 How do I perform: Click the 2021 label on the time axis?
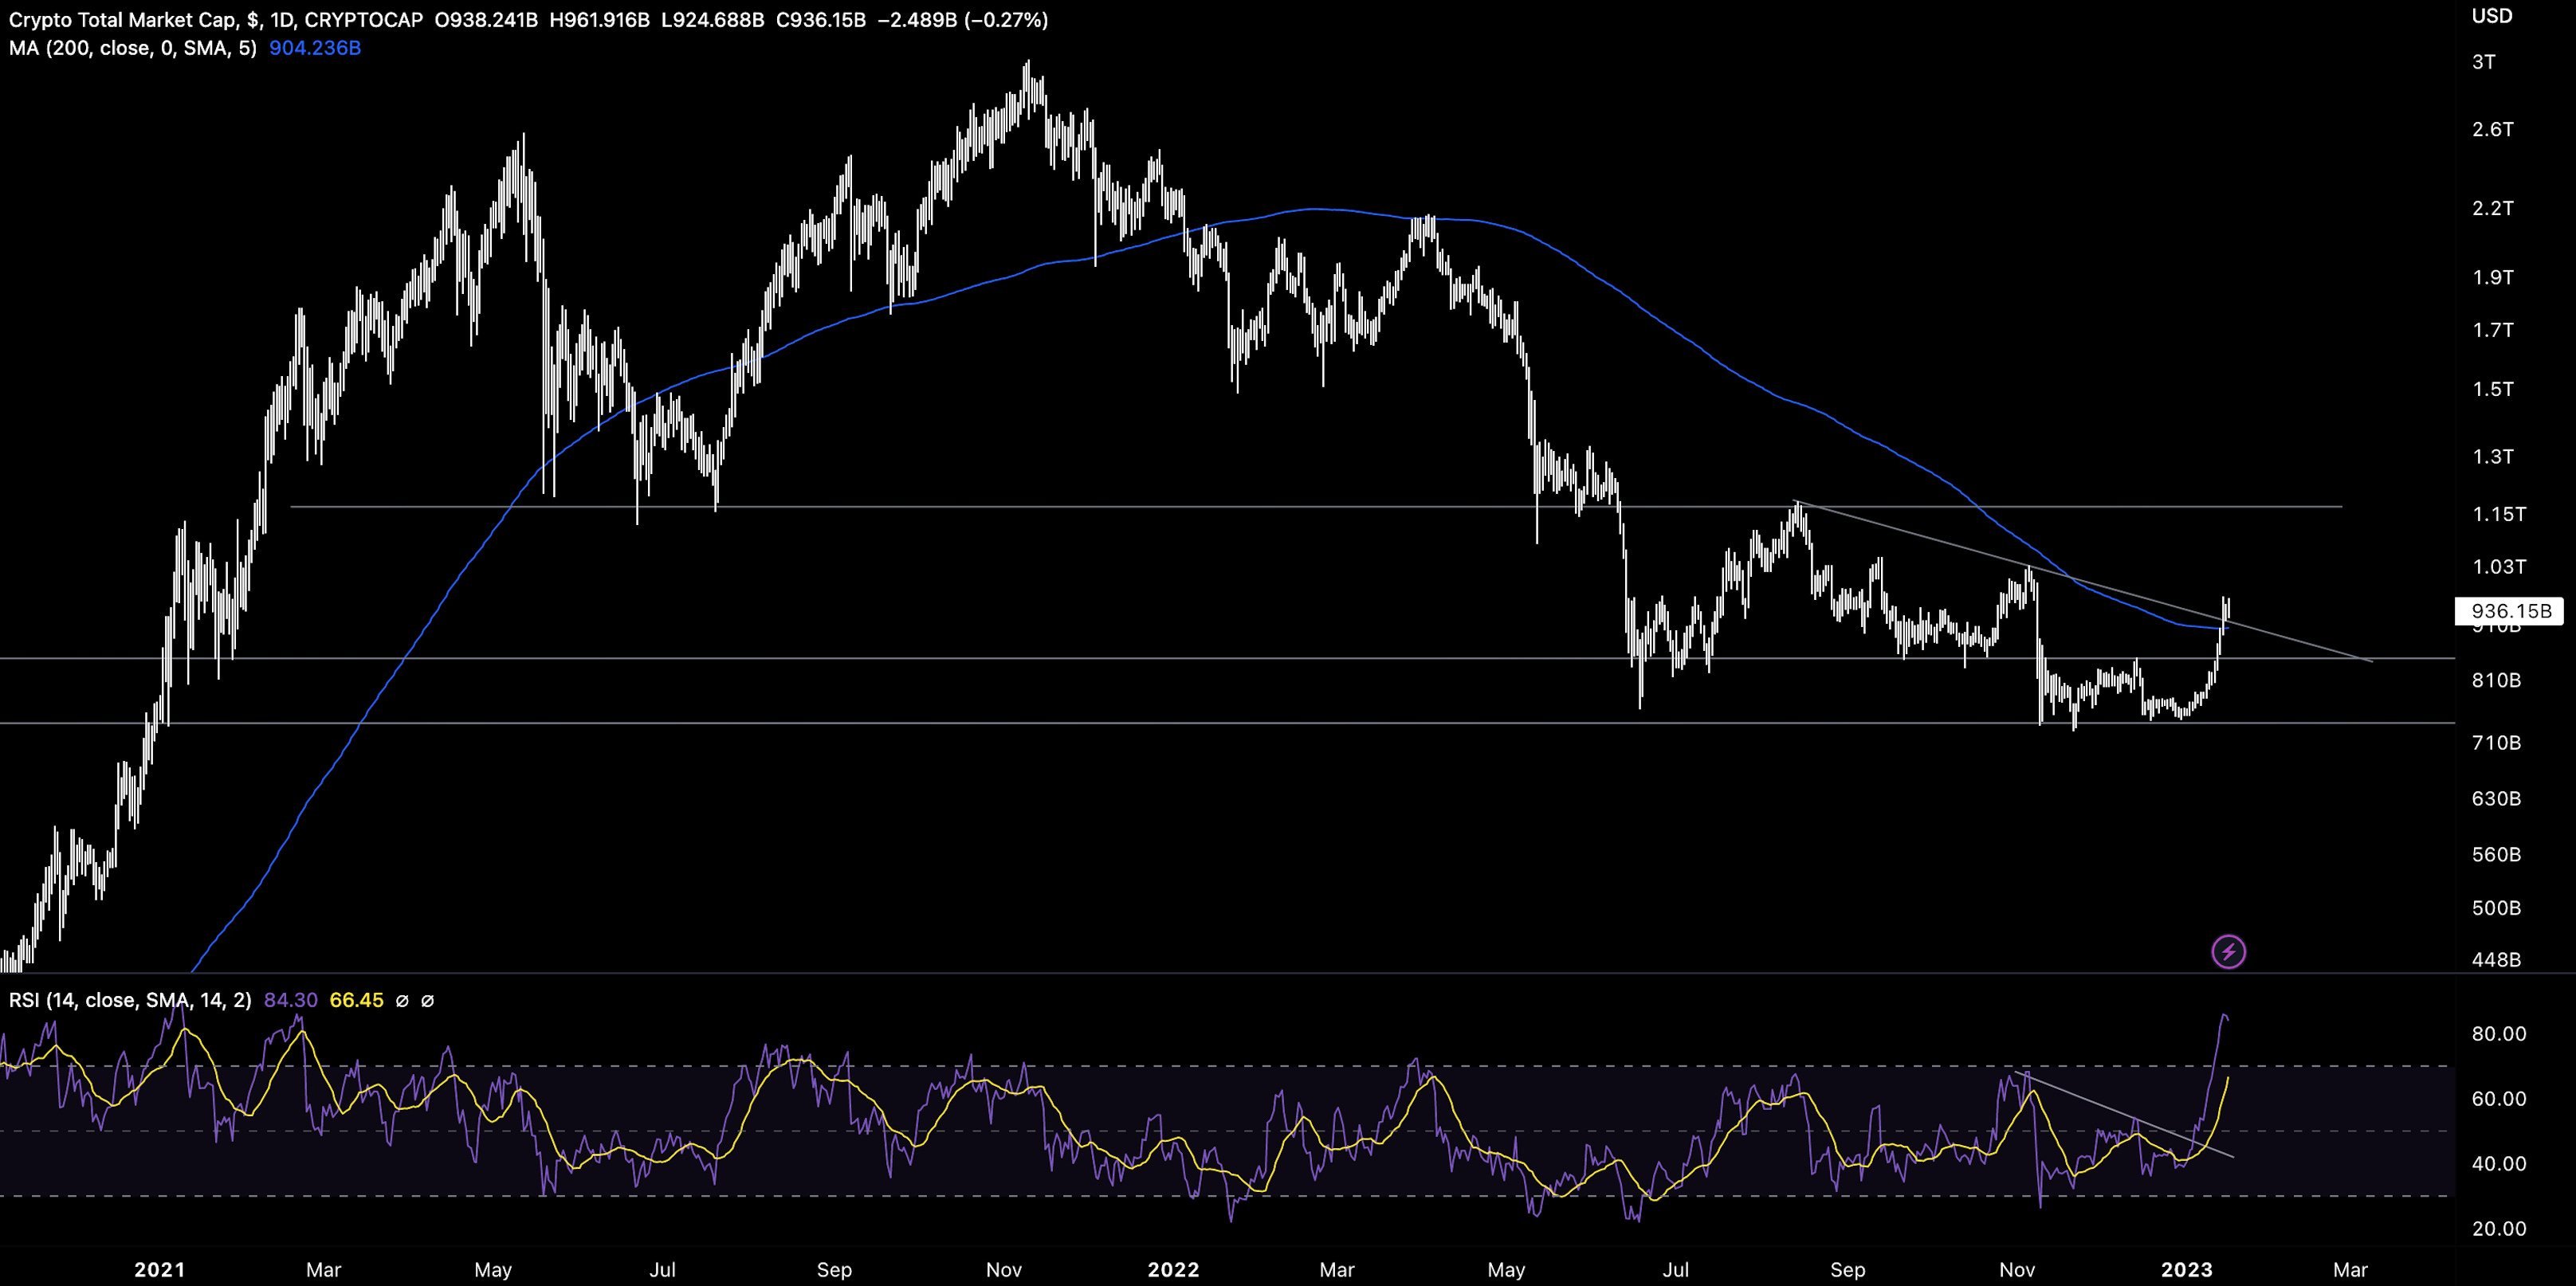[x=159, y=1270]
